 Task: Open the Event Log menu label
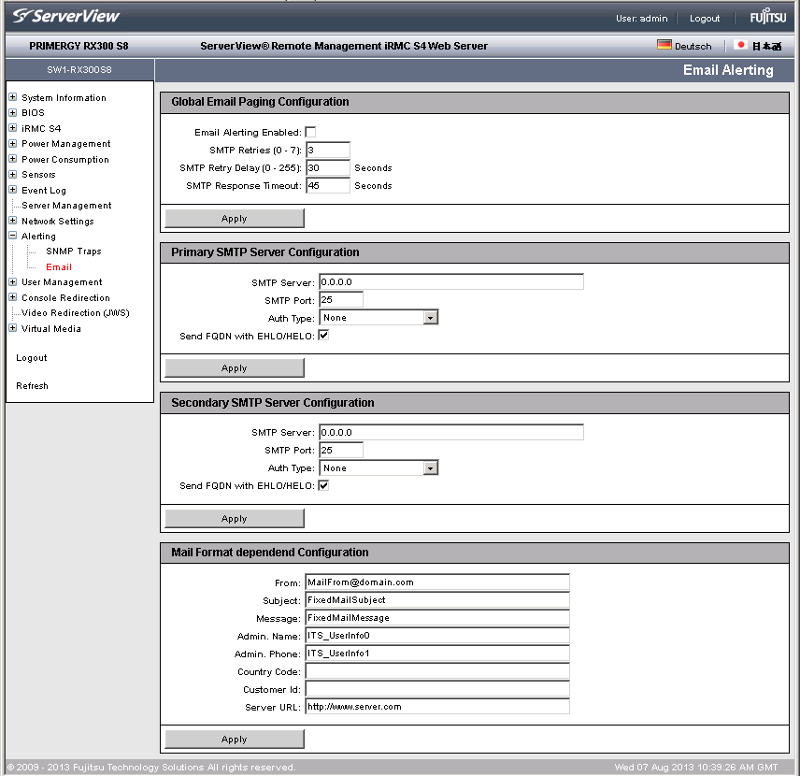(x=44, y=190)
